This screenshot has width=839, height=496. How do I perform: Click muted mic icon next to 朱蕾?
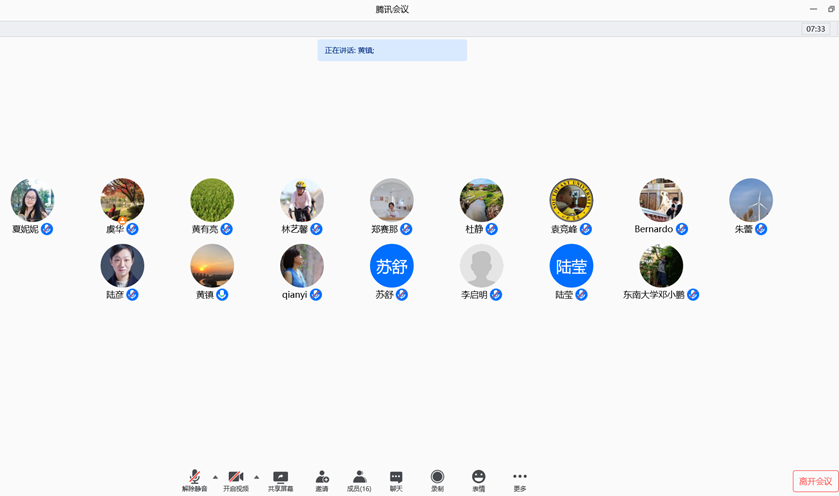pos(761,229)
